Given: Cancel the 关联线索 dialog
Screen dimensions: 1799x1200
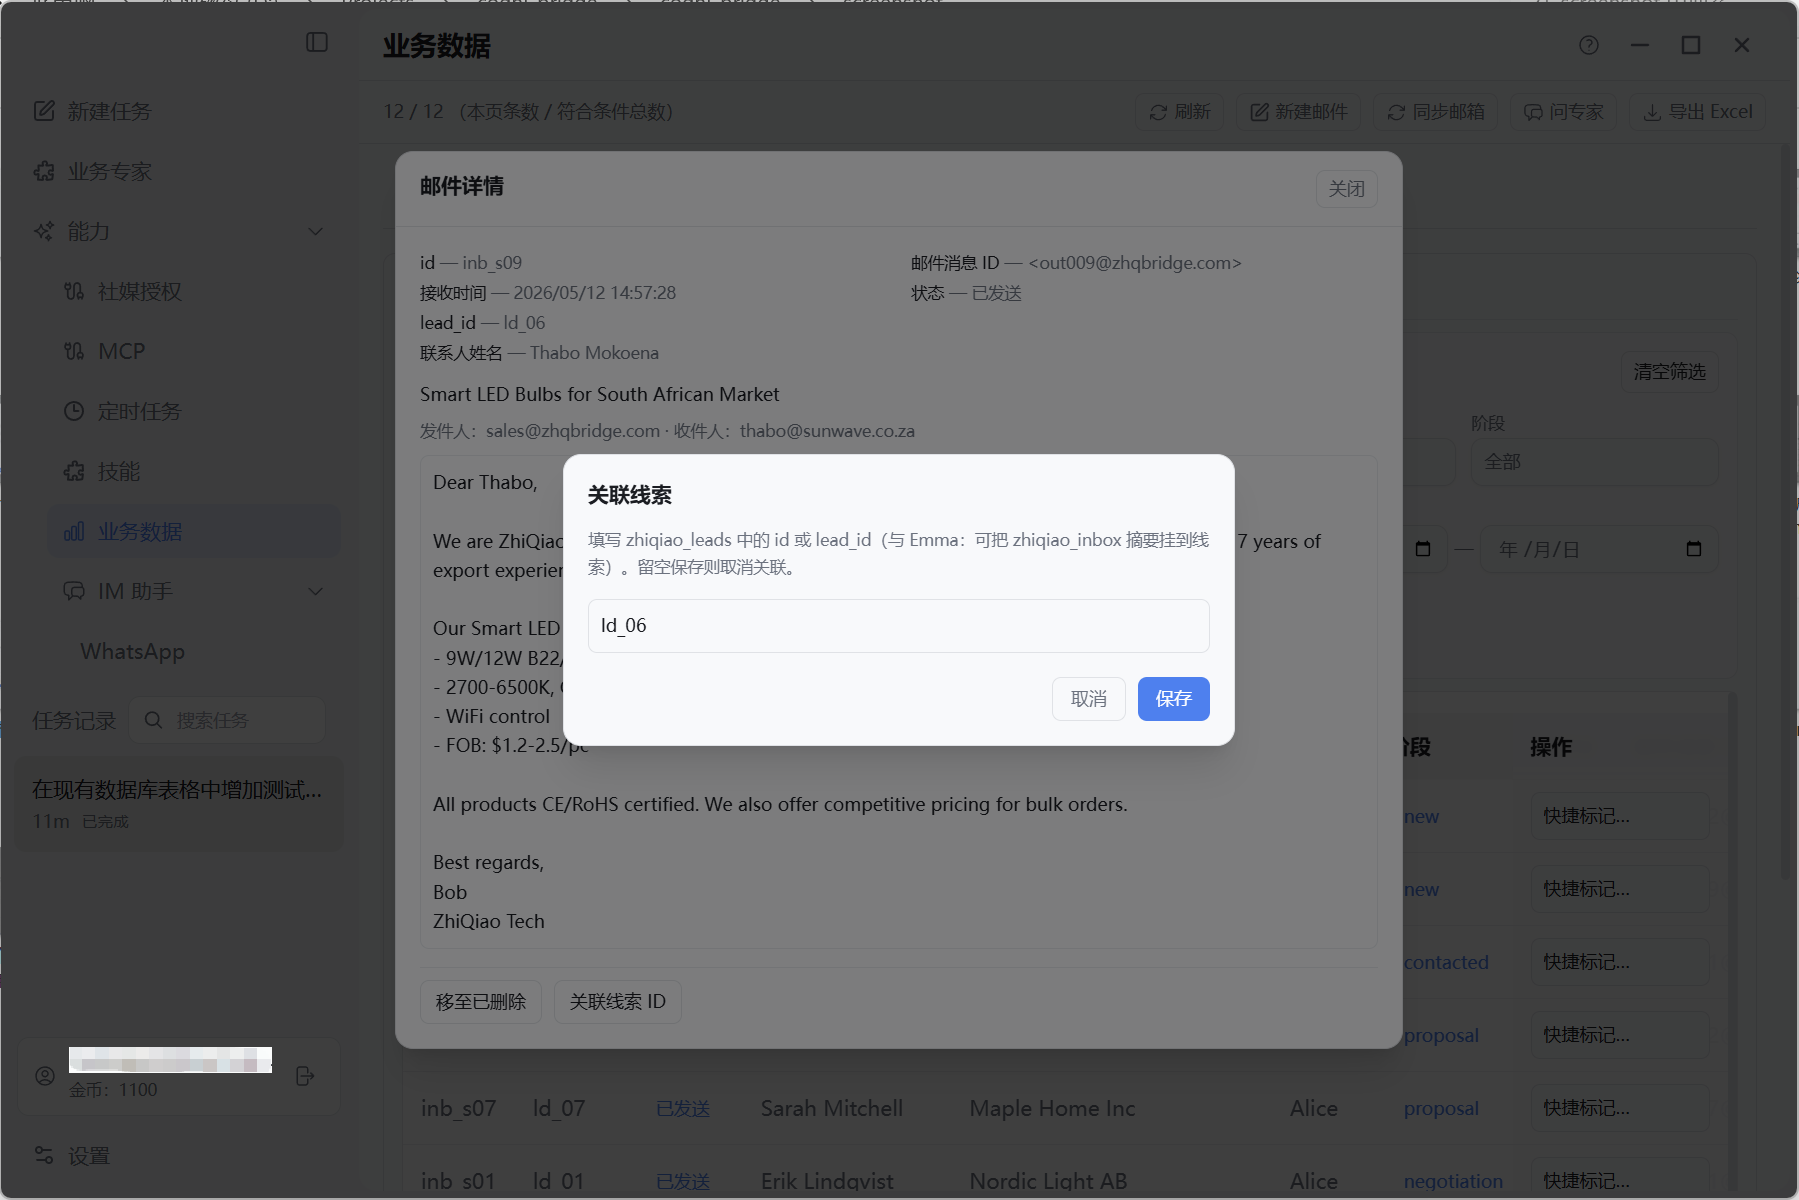Looking at the screenshot, I should 1088,699.
